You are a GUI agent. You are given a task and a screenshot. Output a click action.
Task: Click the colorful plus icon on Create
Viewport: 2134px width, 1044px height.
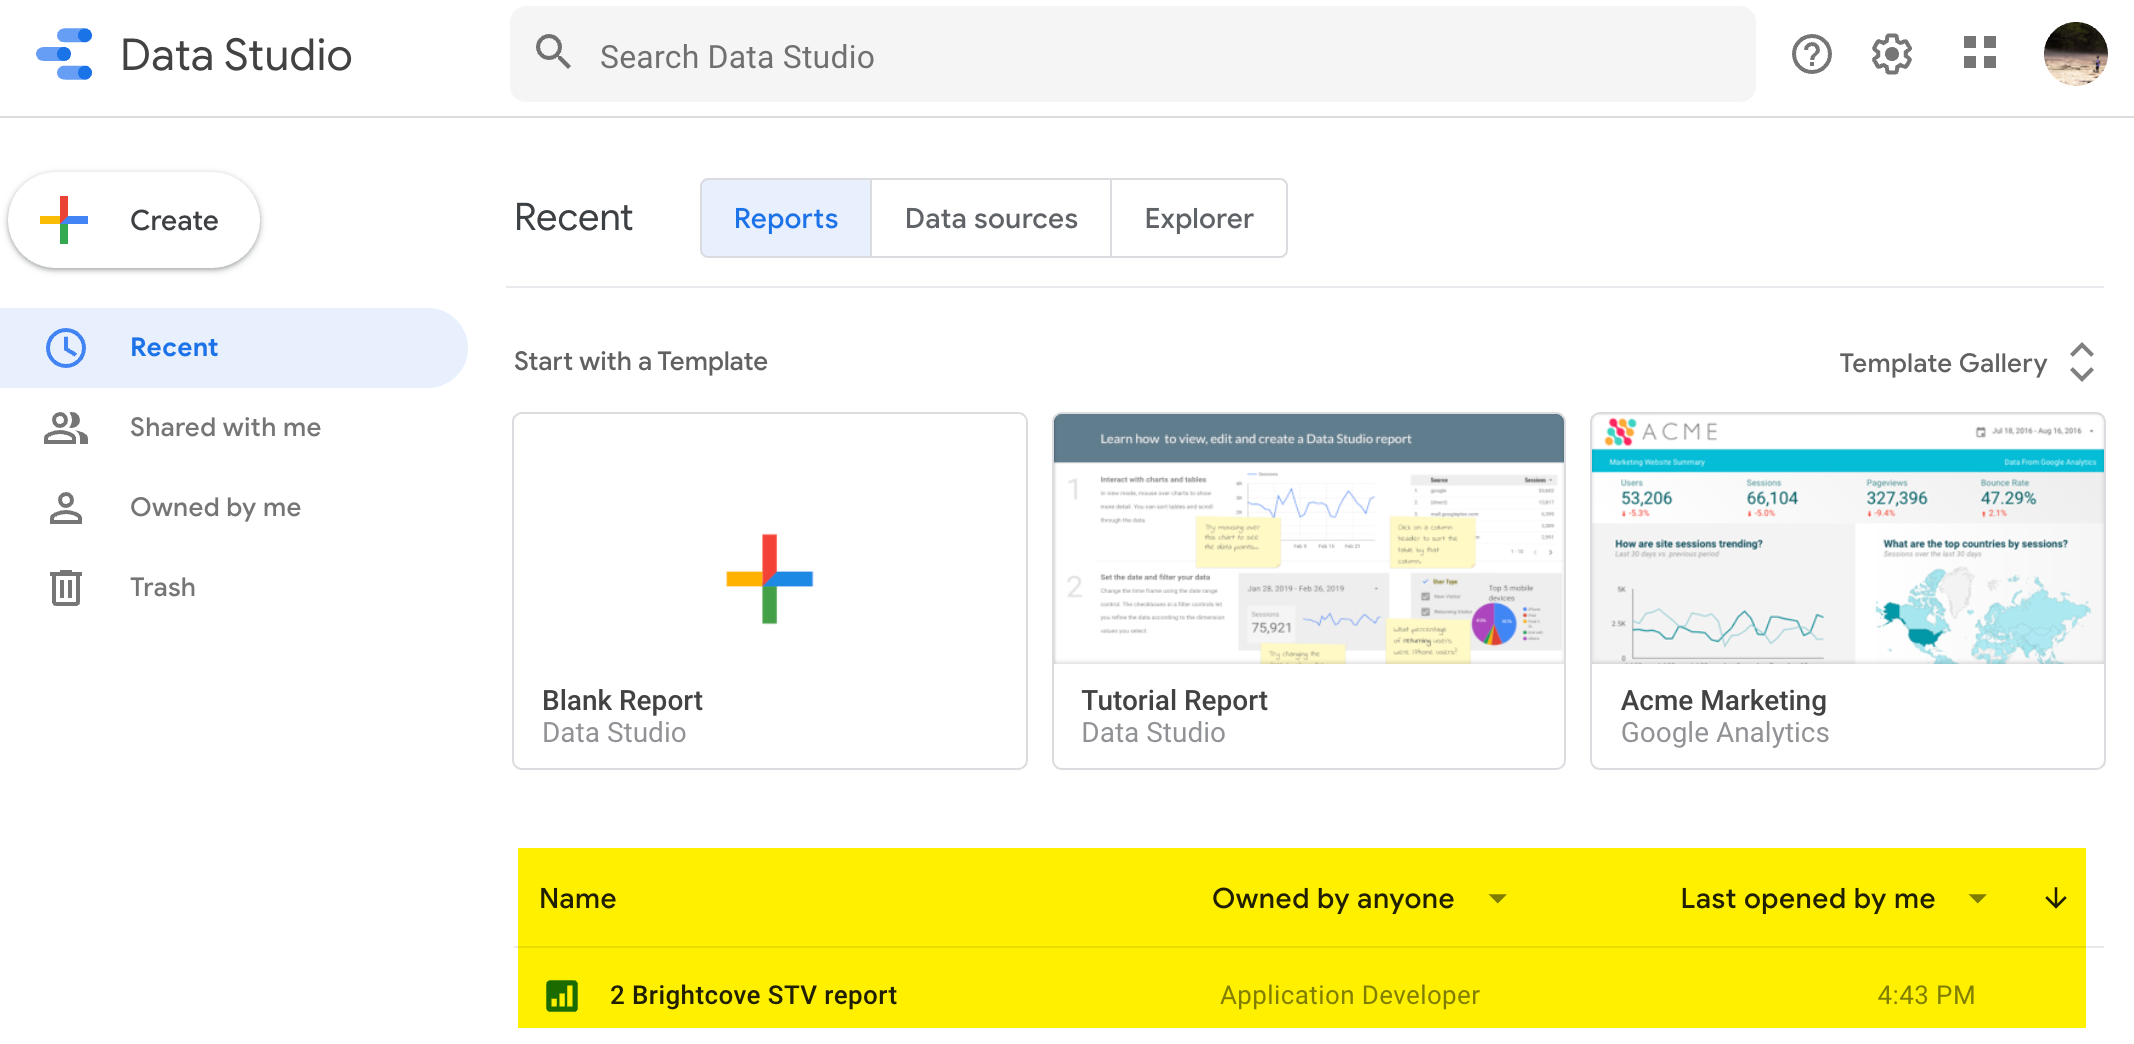point(64,220)
